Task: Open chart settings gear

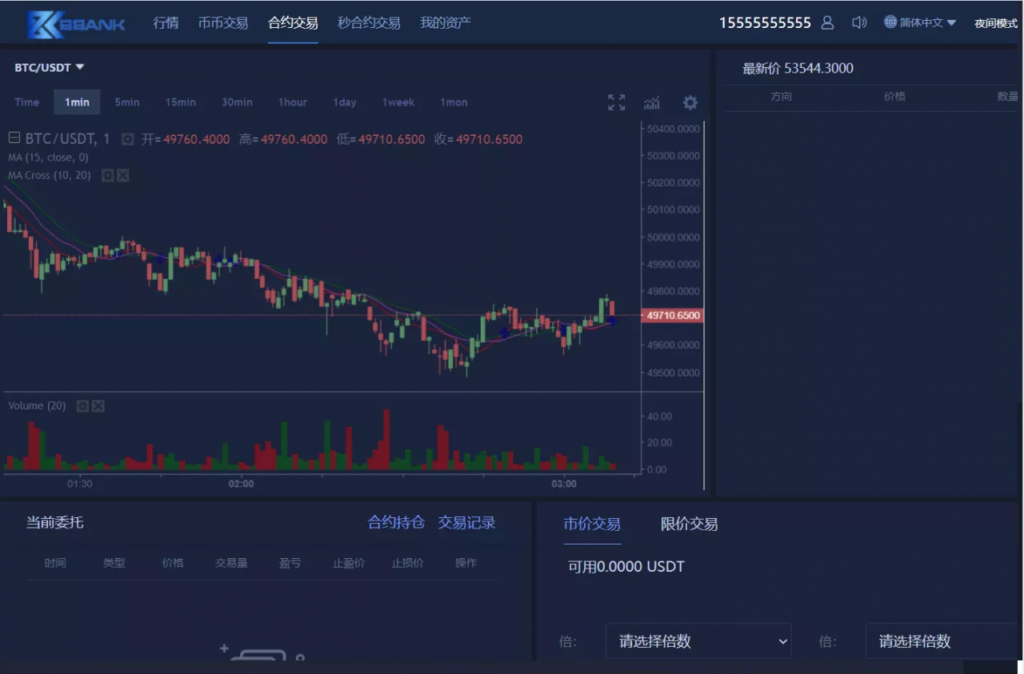Action: pos(690,102)
